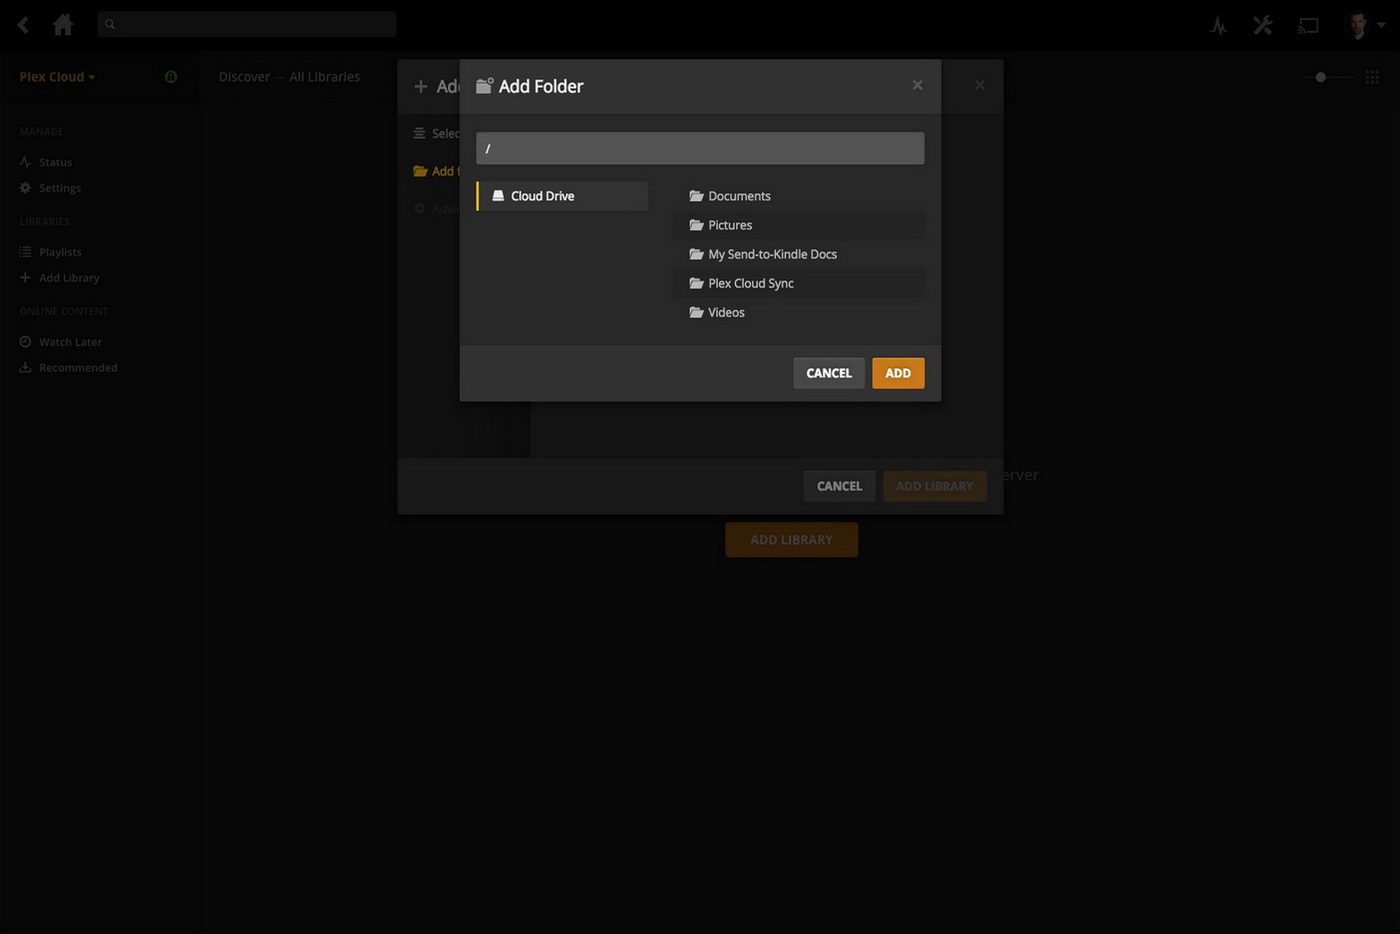Click the Watch Later clock icon
Screen dimensions: 1400x934
pyautogui.click(x=25, y=342)
